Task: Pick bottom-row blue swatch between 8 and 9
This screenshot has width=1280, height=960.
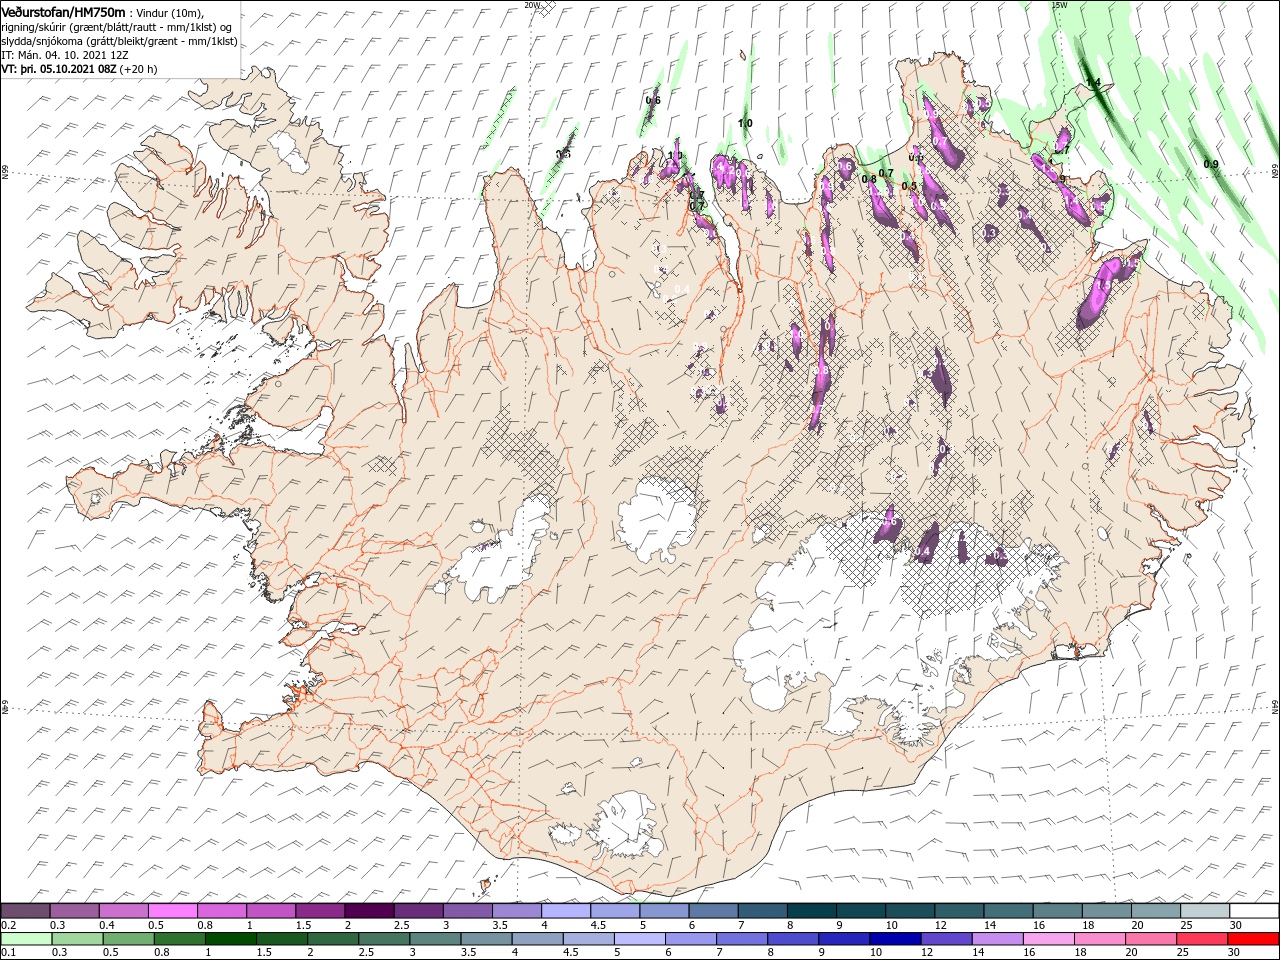Action: [793, 939]
